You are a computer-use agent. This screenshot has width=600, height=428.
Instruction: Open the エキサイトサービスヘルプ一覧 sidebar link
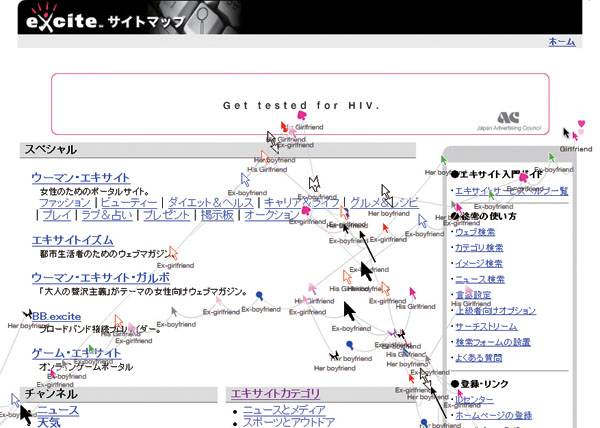pos(512,190)
